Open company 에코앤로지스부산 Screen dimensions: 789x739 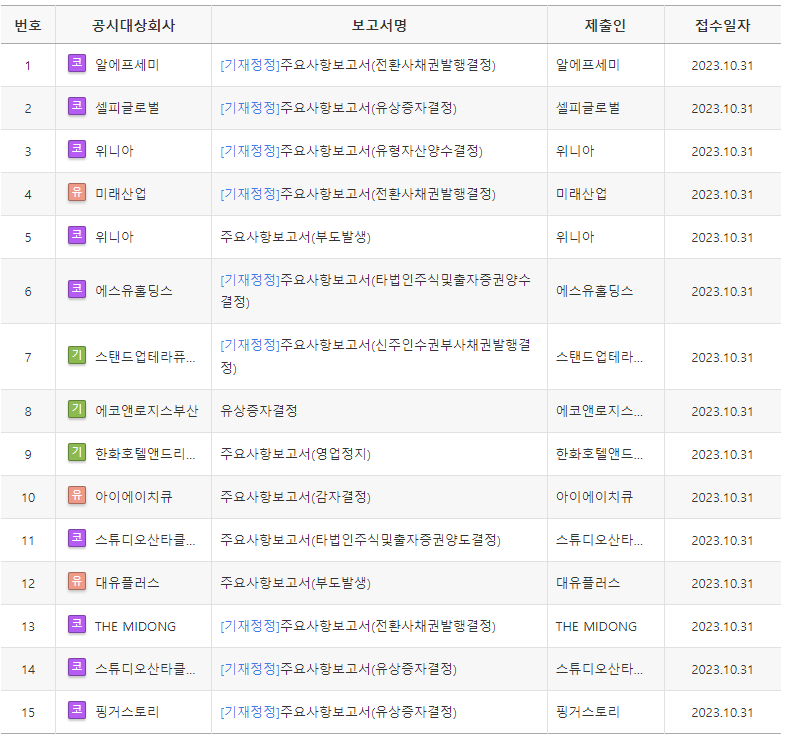(x=146, y=411)
